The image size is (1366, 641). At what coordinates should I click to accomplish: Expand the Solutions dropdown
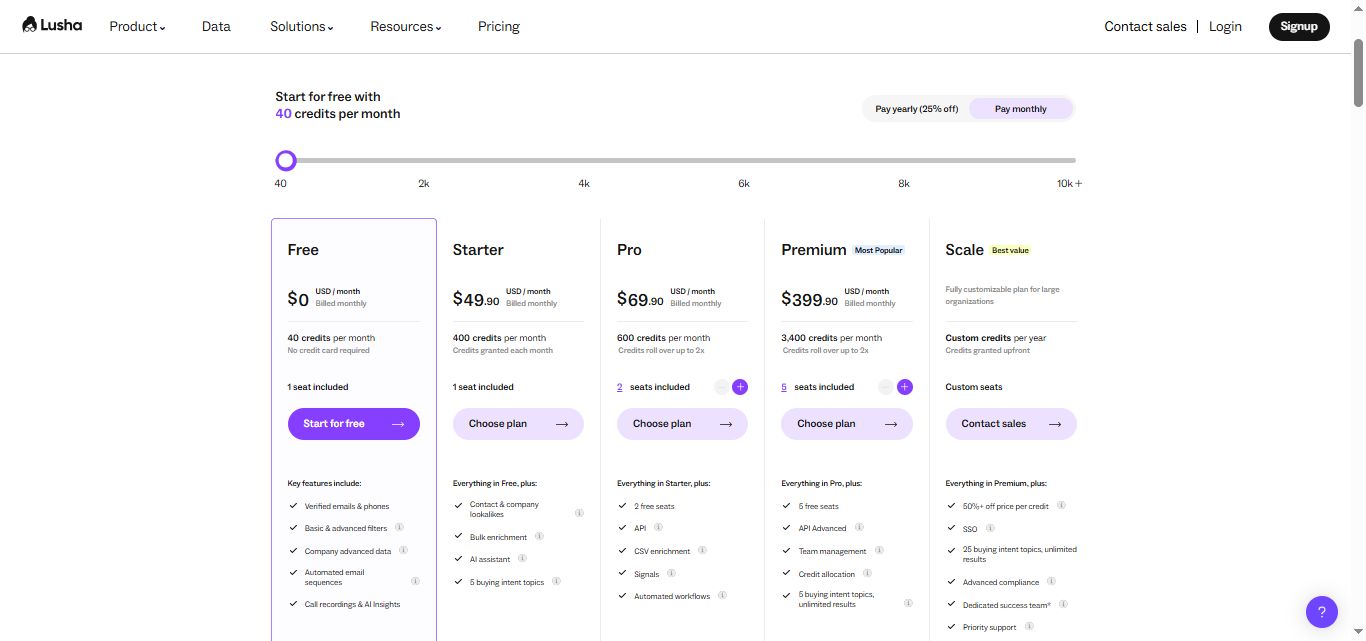(300, 27)
